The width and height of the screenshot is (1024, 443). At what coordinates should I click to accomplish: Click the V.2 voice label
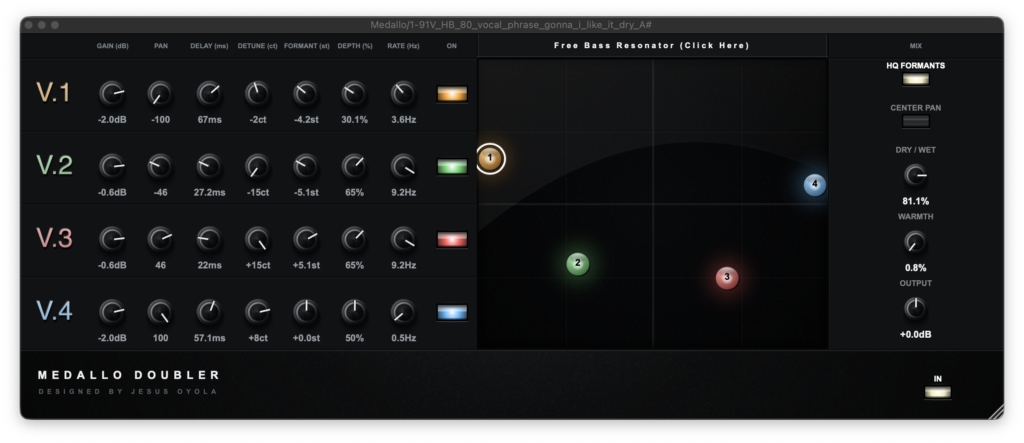pos(54,166)
